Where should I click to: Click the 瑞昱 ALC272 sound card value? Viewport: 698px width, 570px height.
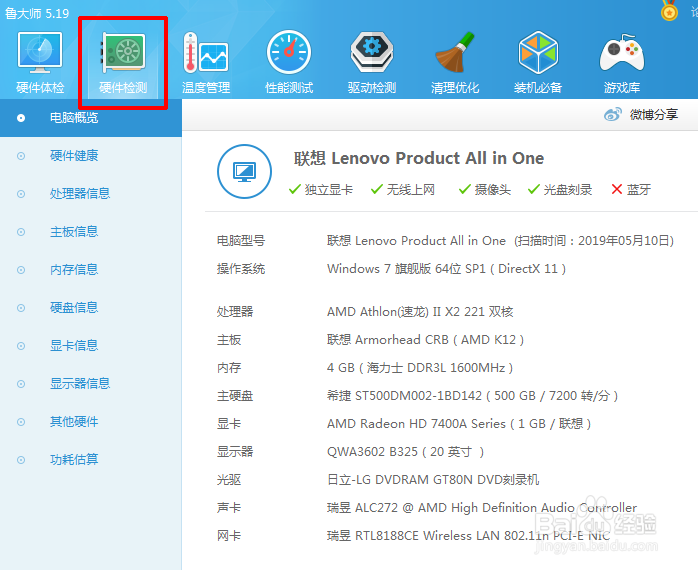pyautogui.click(x=482, y=508)
